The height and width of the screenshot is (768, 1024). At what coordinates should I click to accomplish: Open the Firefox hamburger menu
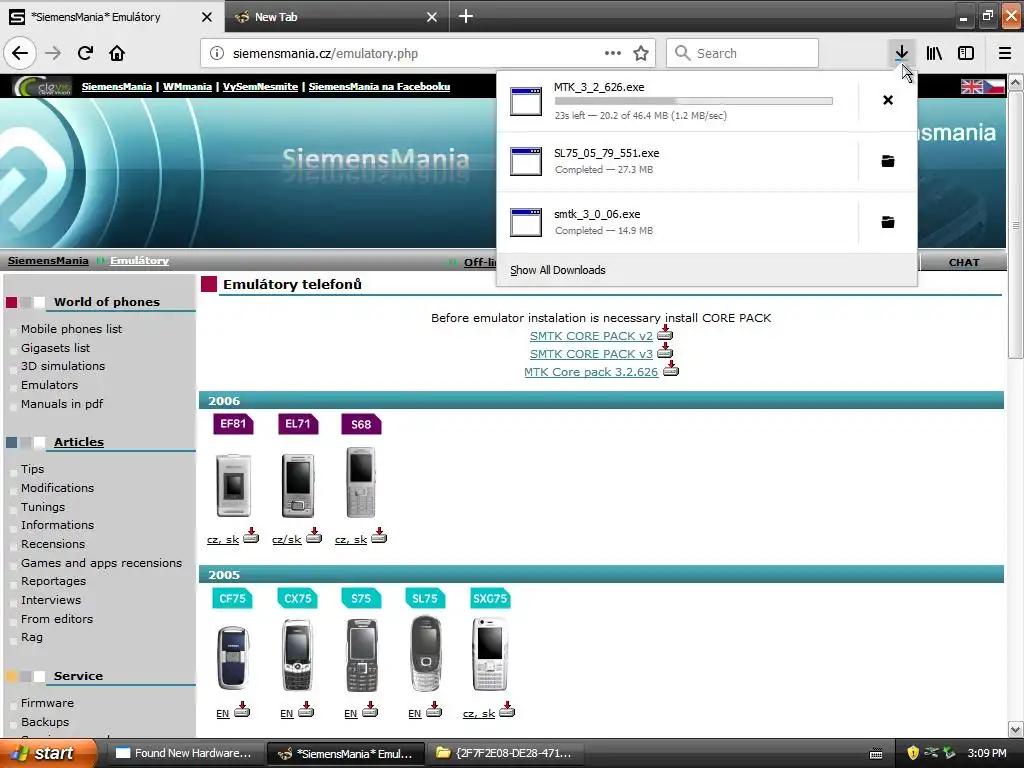1004,53
